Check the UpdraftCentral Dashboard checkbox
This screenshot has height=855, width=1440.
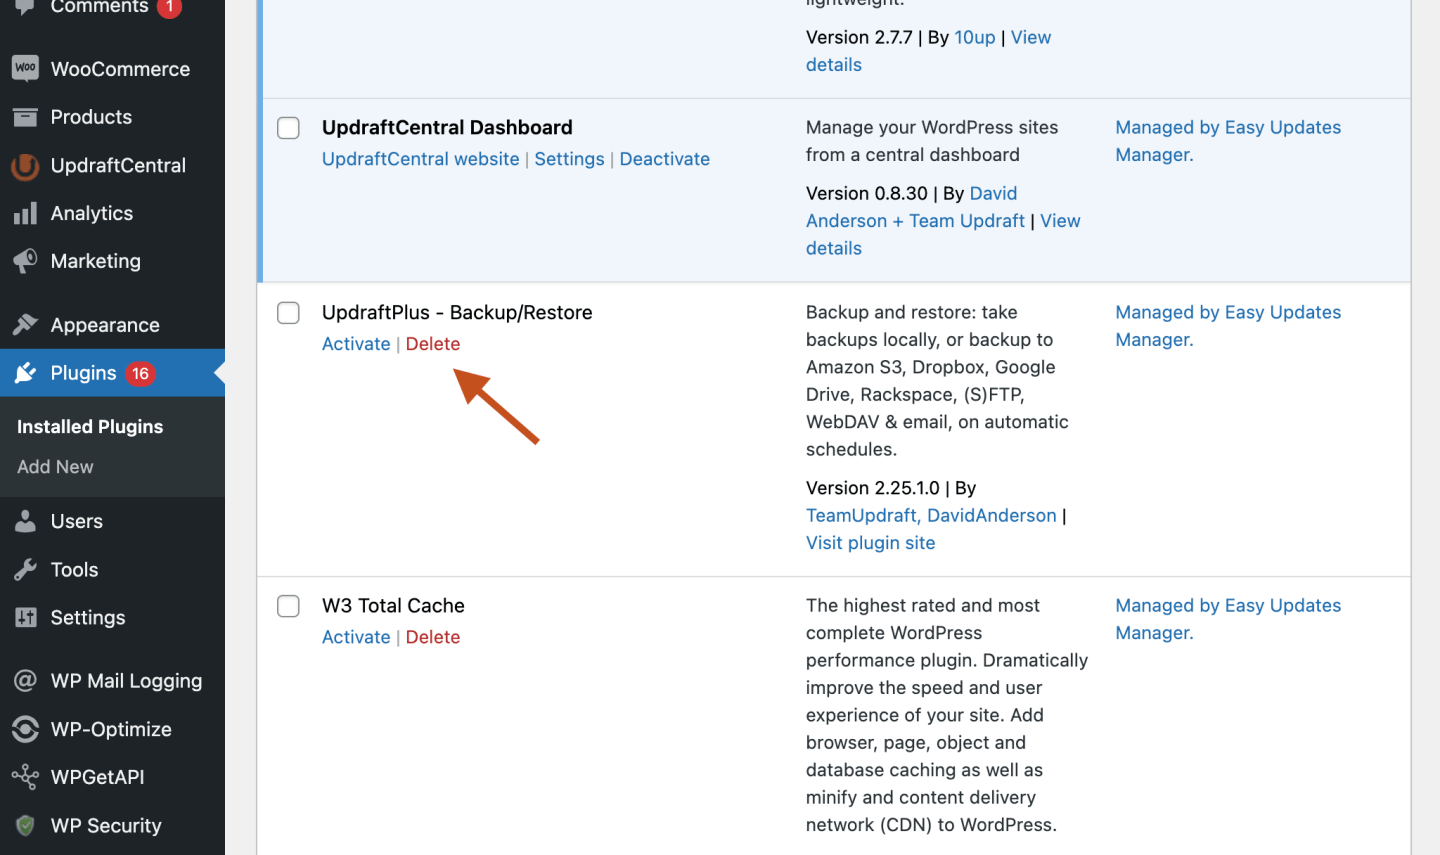pyautogui.click(x=288, y=128)
